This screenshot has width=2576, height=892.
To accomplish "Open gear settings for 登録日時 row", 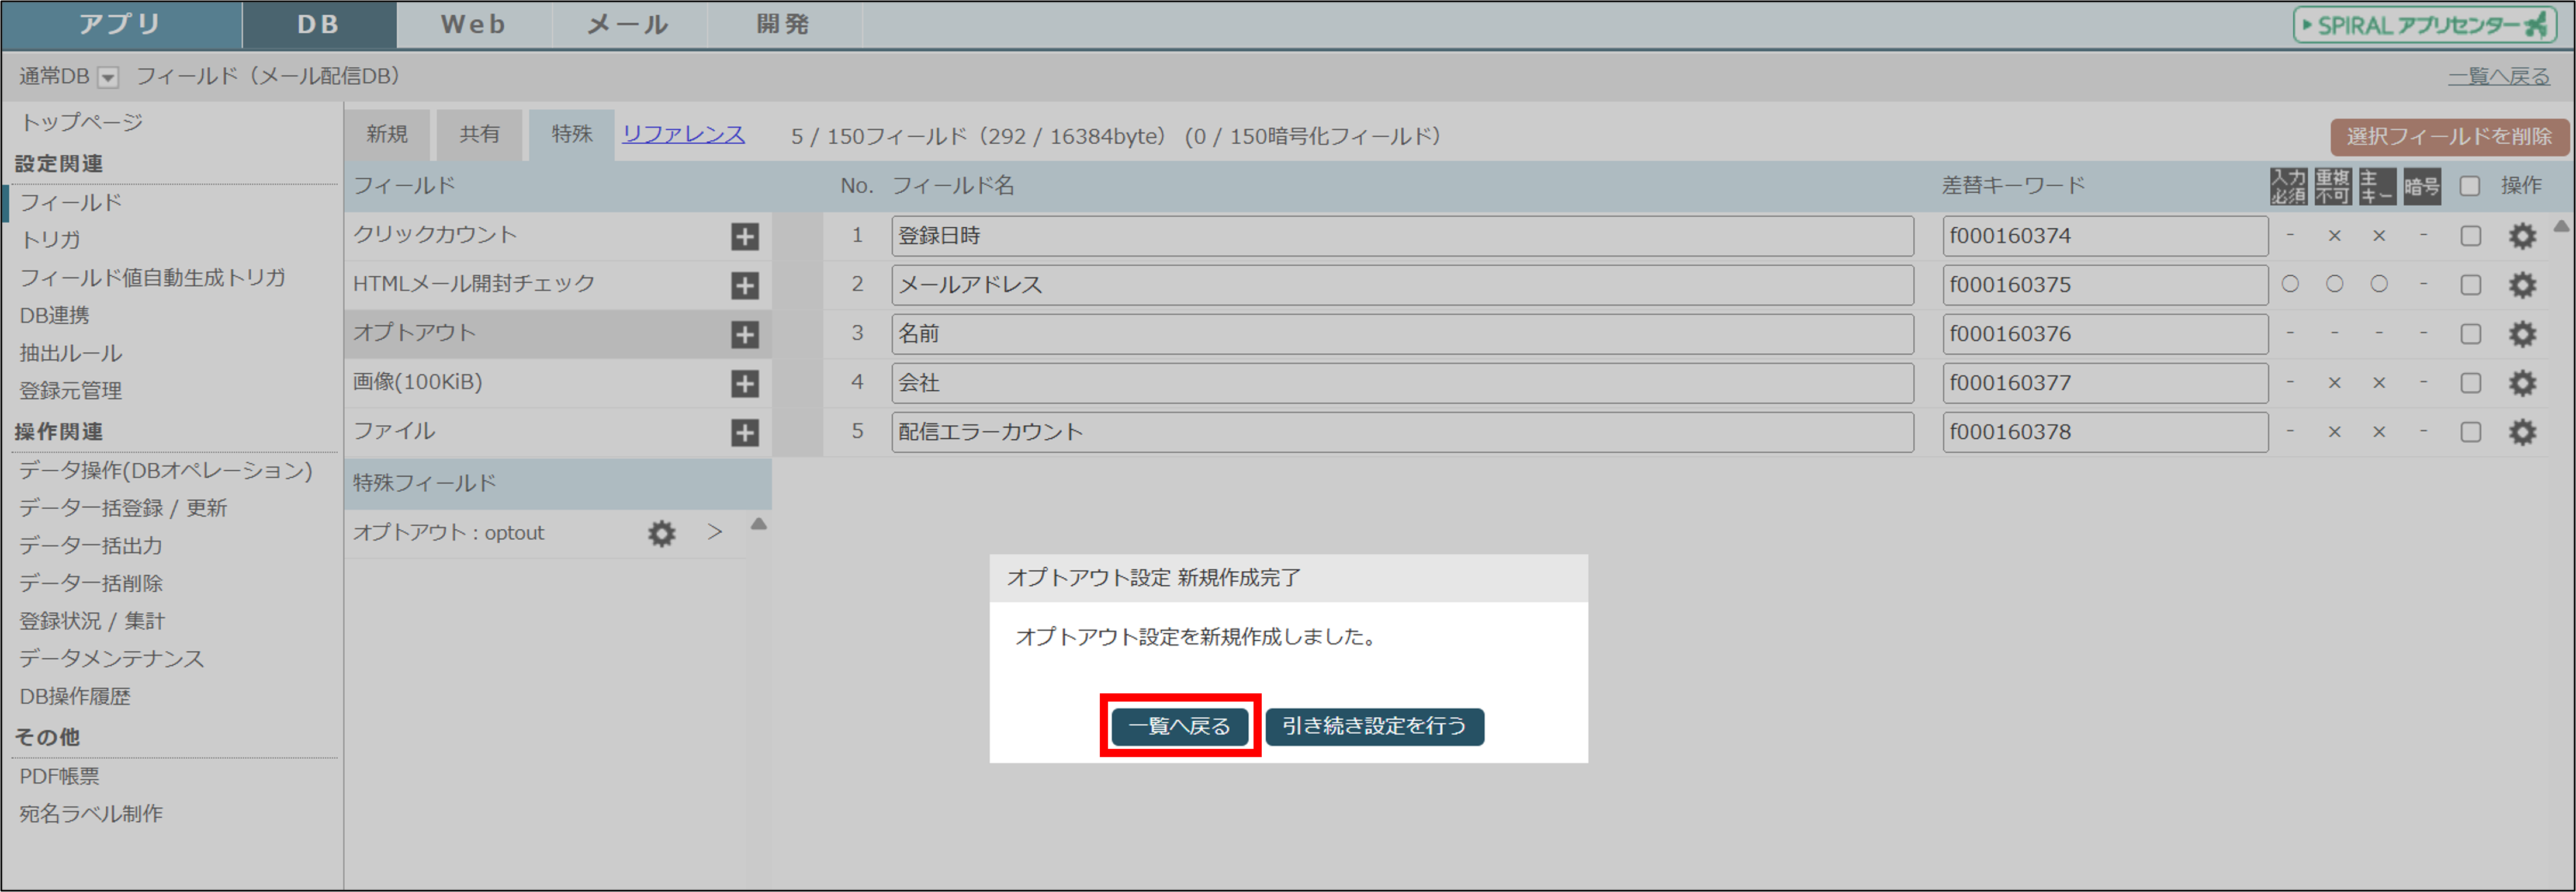I will [2522, 236].
